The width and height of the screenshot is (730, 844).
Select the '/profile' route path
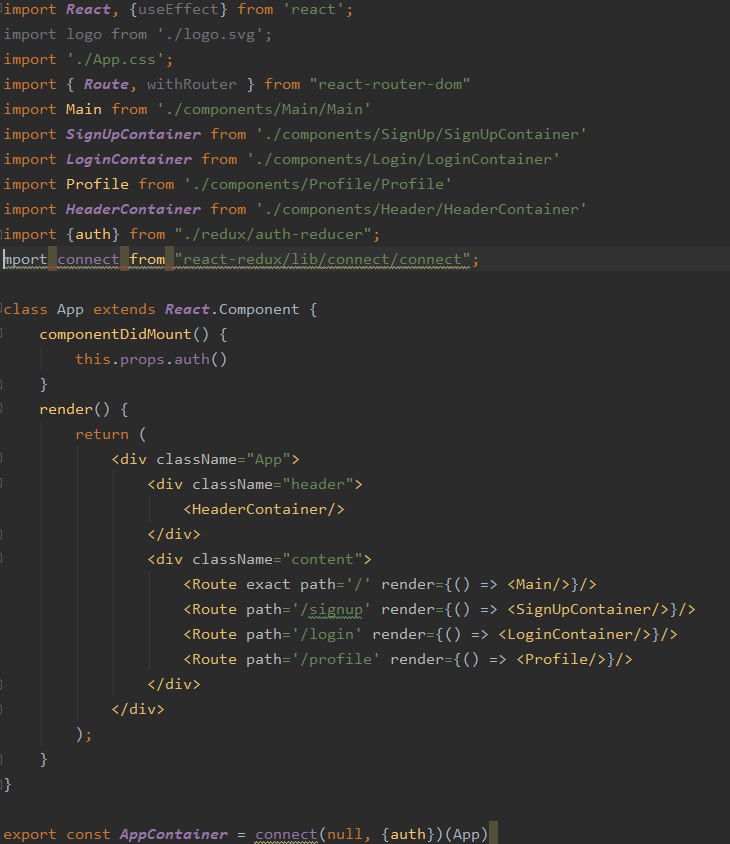335,659
